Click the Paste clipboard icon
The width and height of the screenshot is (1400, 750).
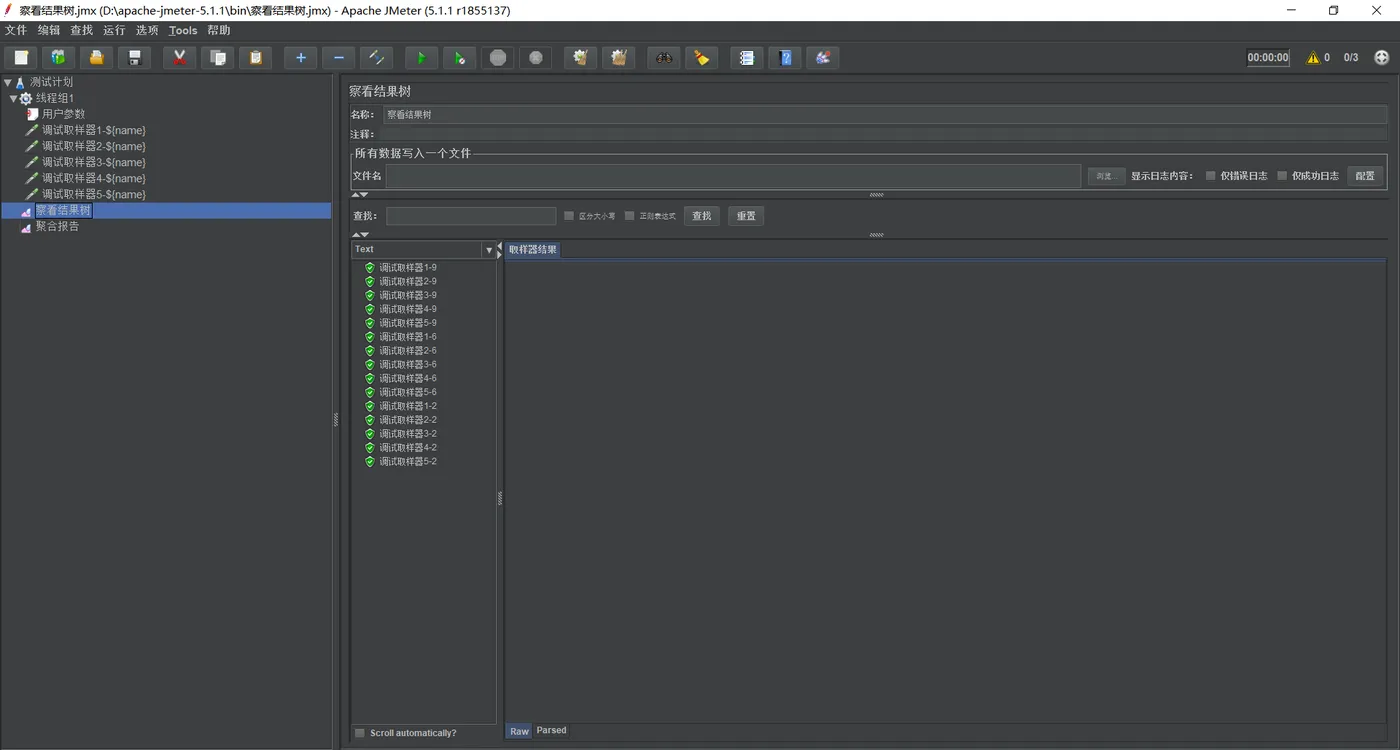[x=255, y=58]
